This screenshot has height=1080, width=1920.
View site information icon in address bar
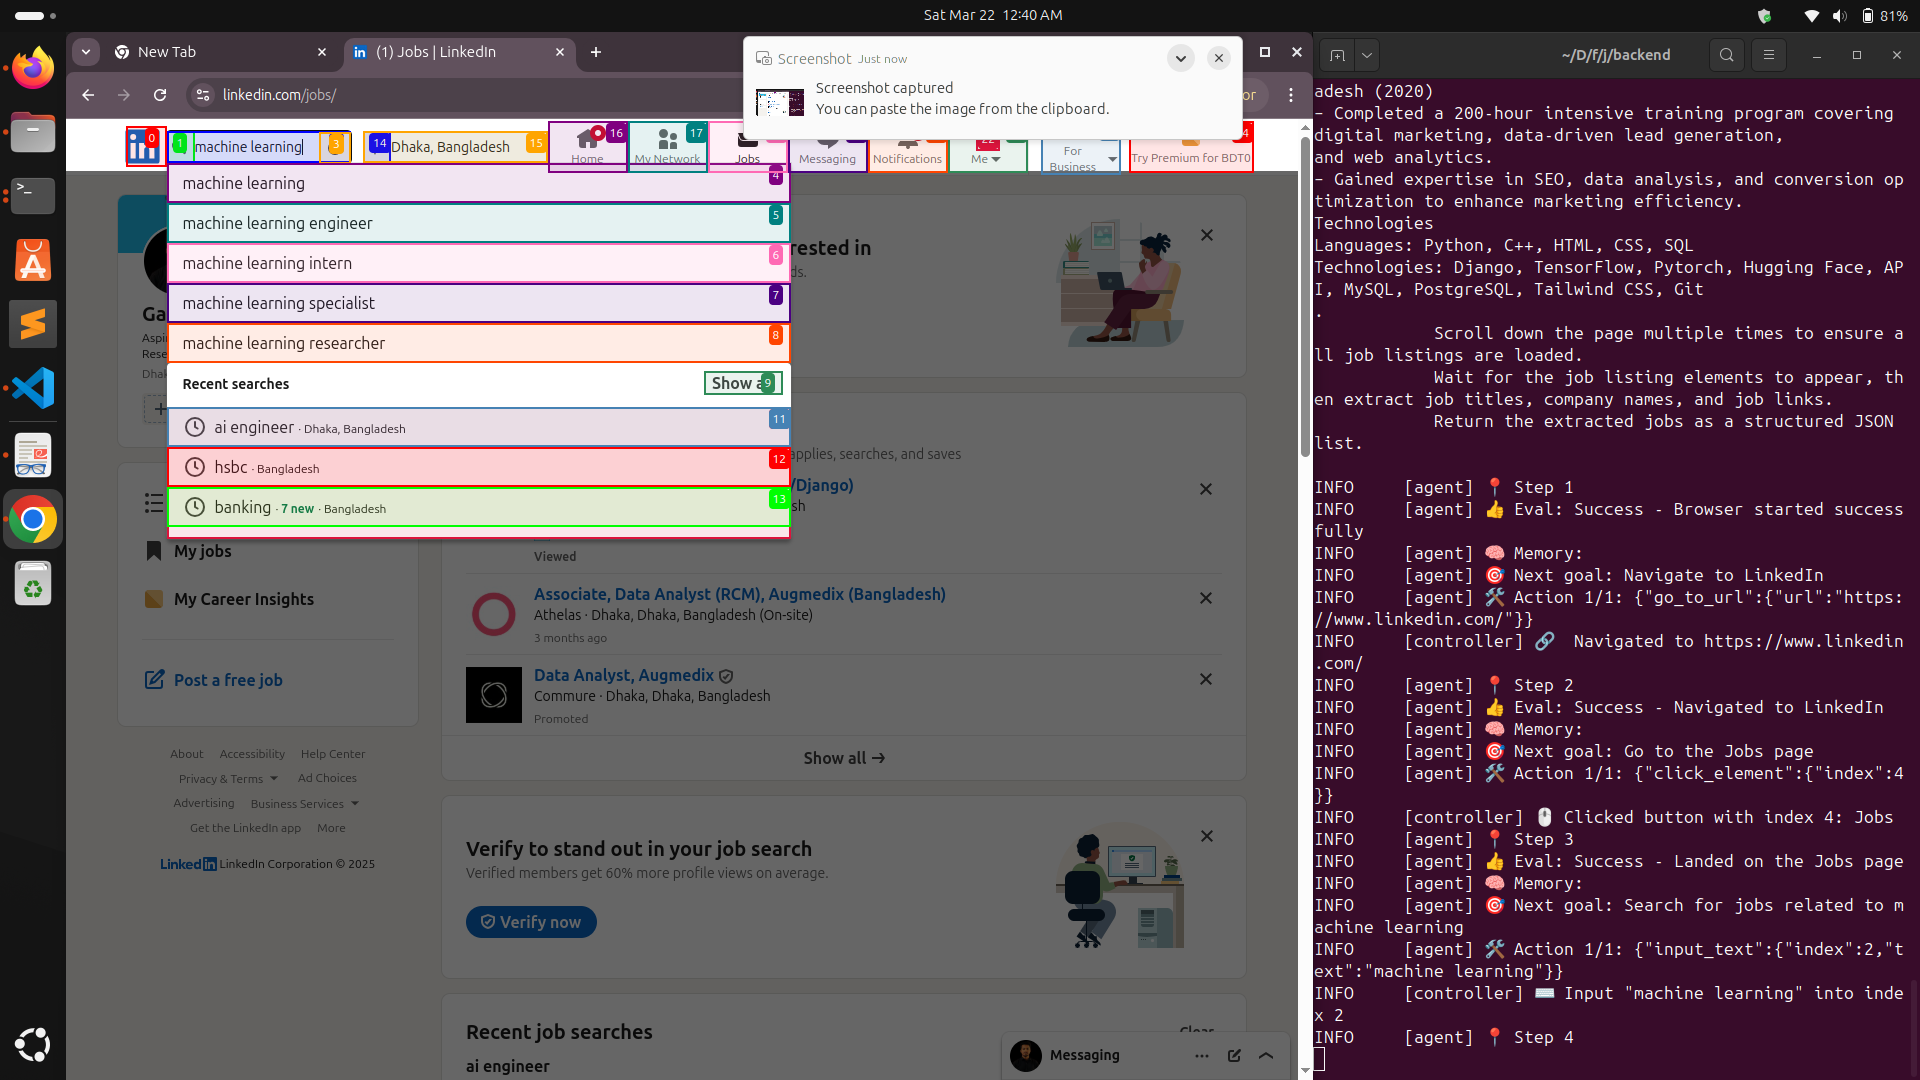click(203, 95)
